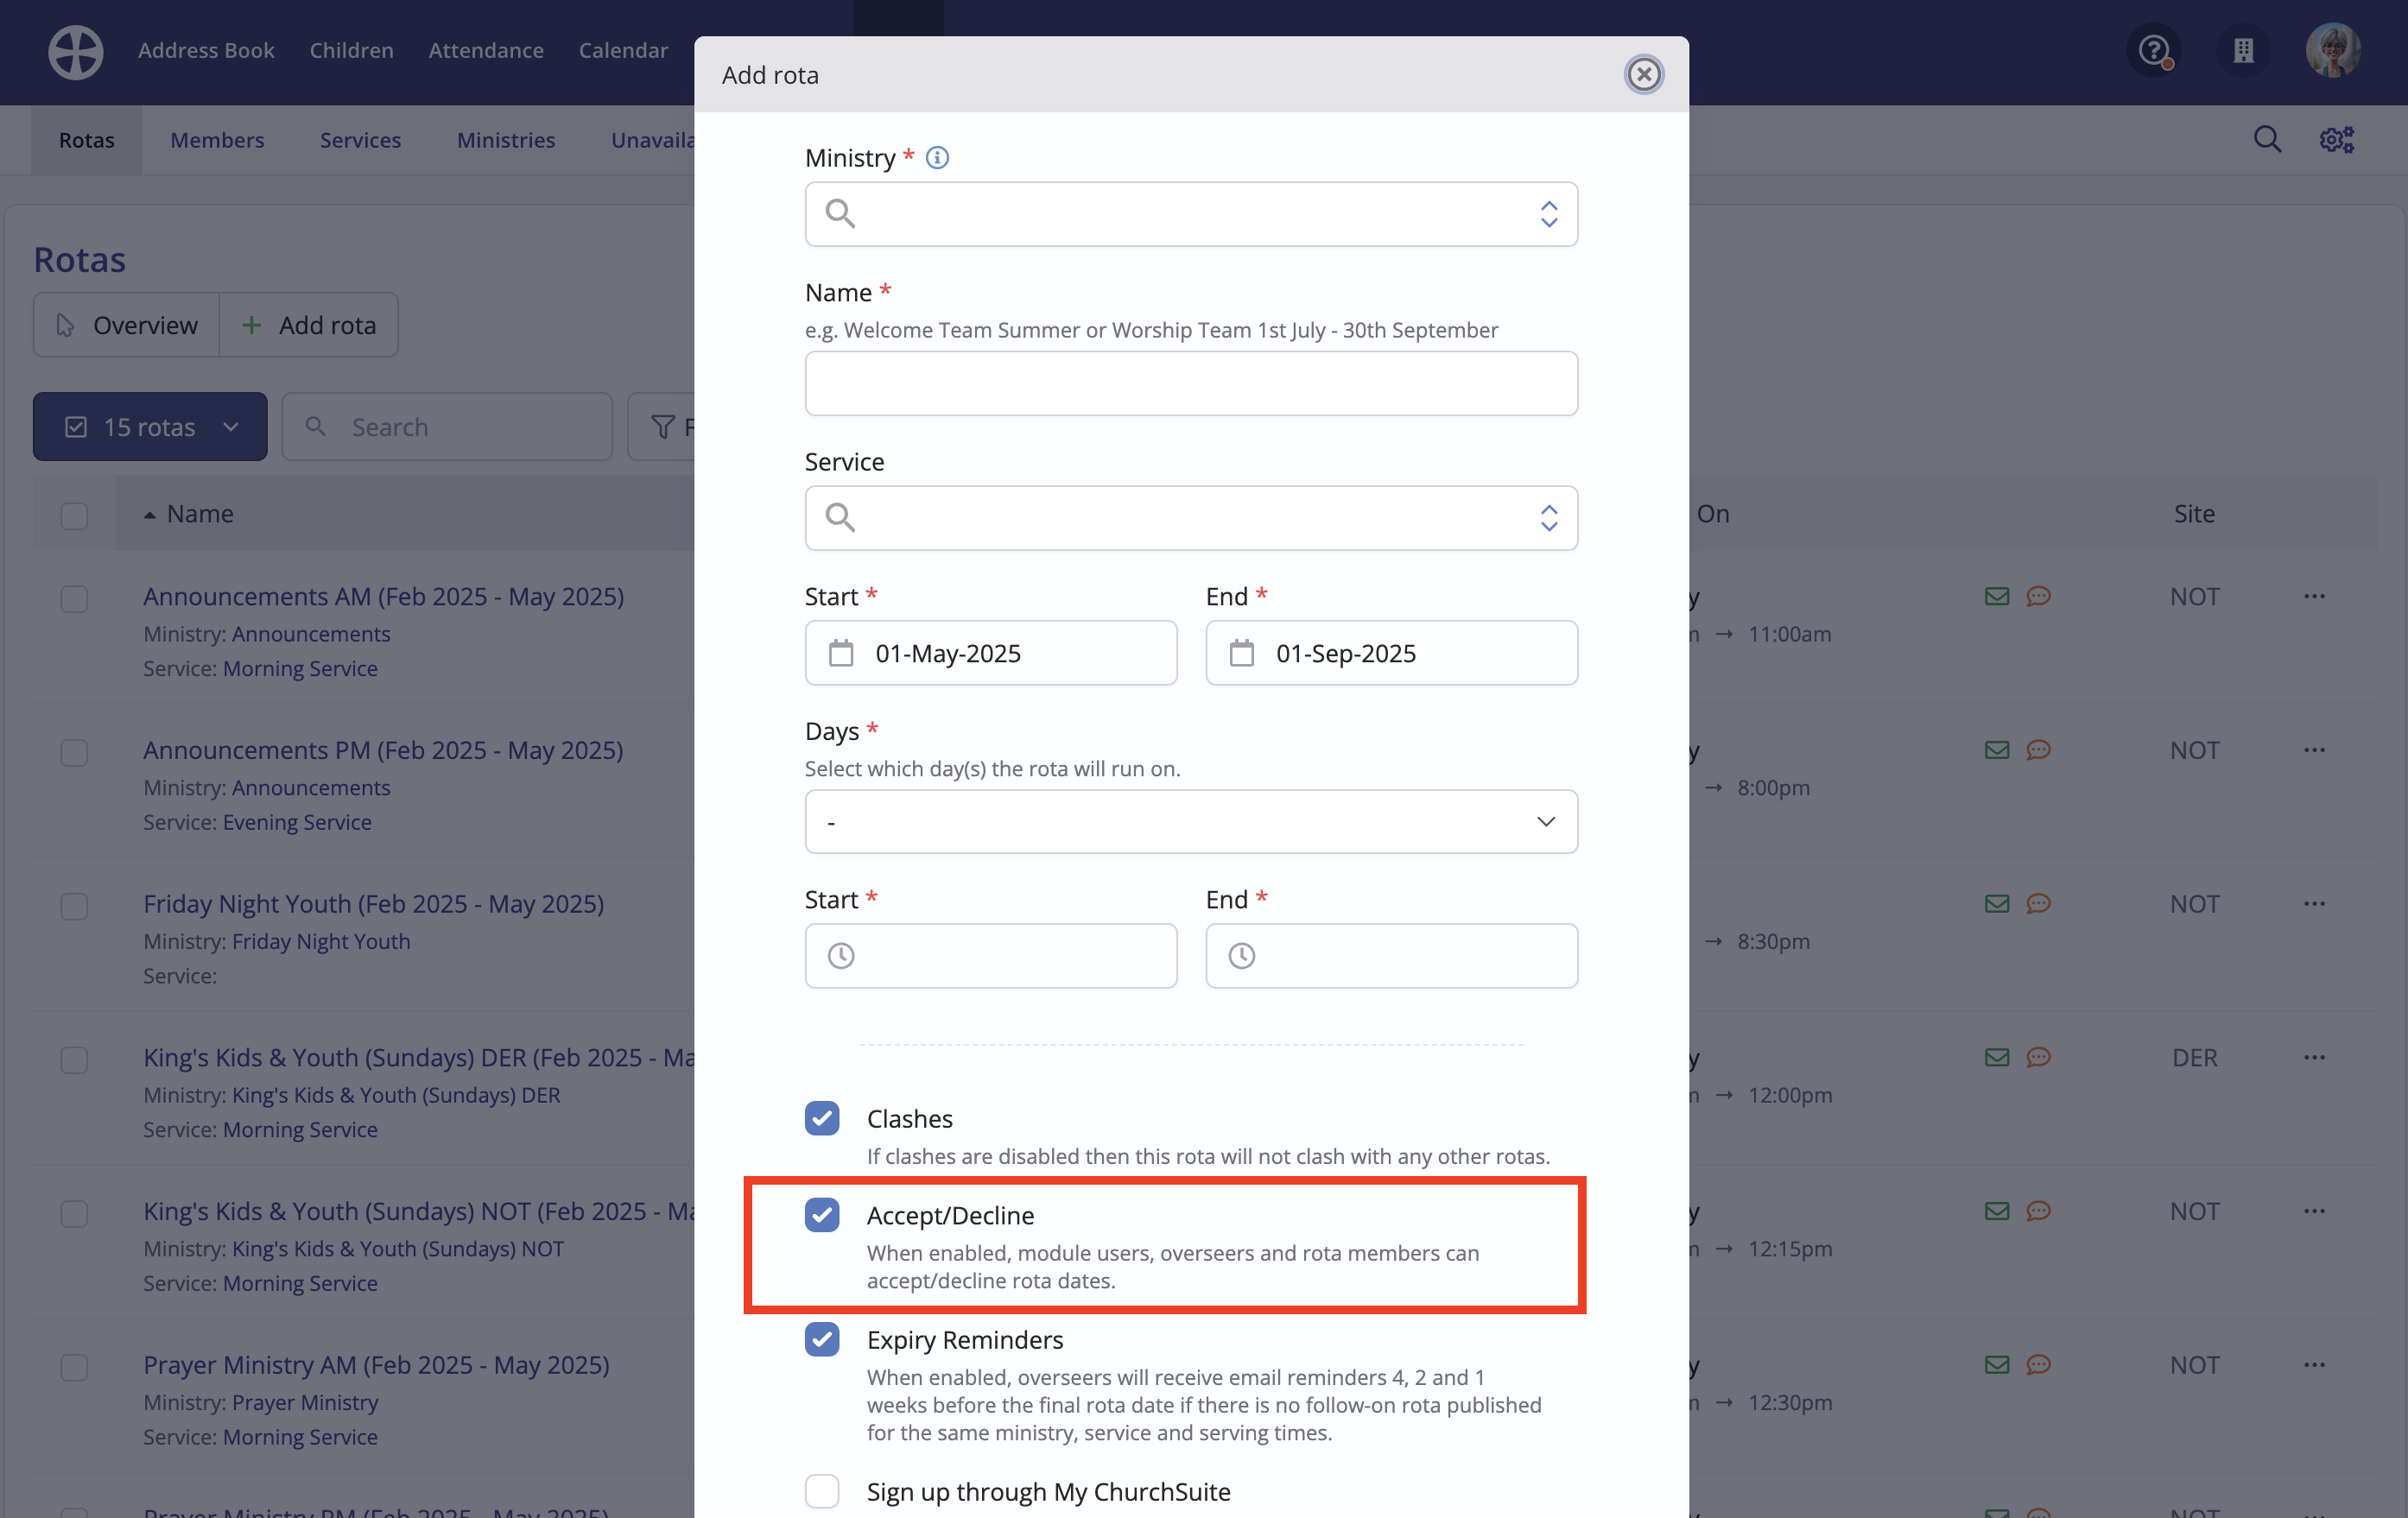The image size is (2408, 1518).
Task: Open module settings gear icon
Action: (x=2336, y=140)
